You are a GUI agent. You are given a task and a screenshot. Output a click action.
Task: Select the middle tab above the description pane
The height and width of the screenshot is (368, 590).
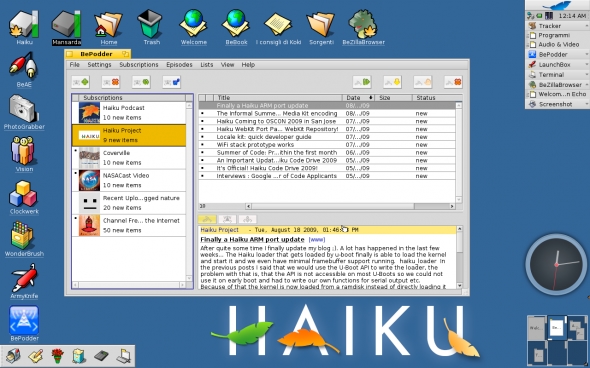[x=227, y=219]
